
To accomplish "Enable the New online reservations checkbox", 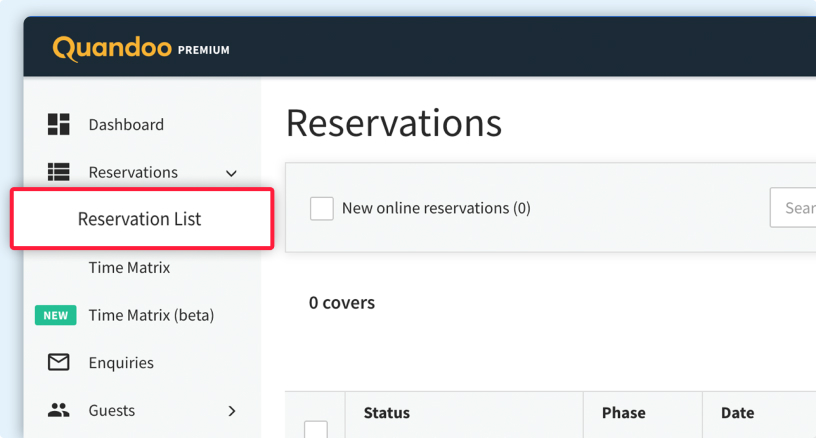I will pyautogui.click(x=321, y=208).
